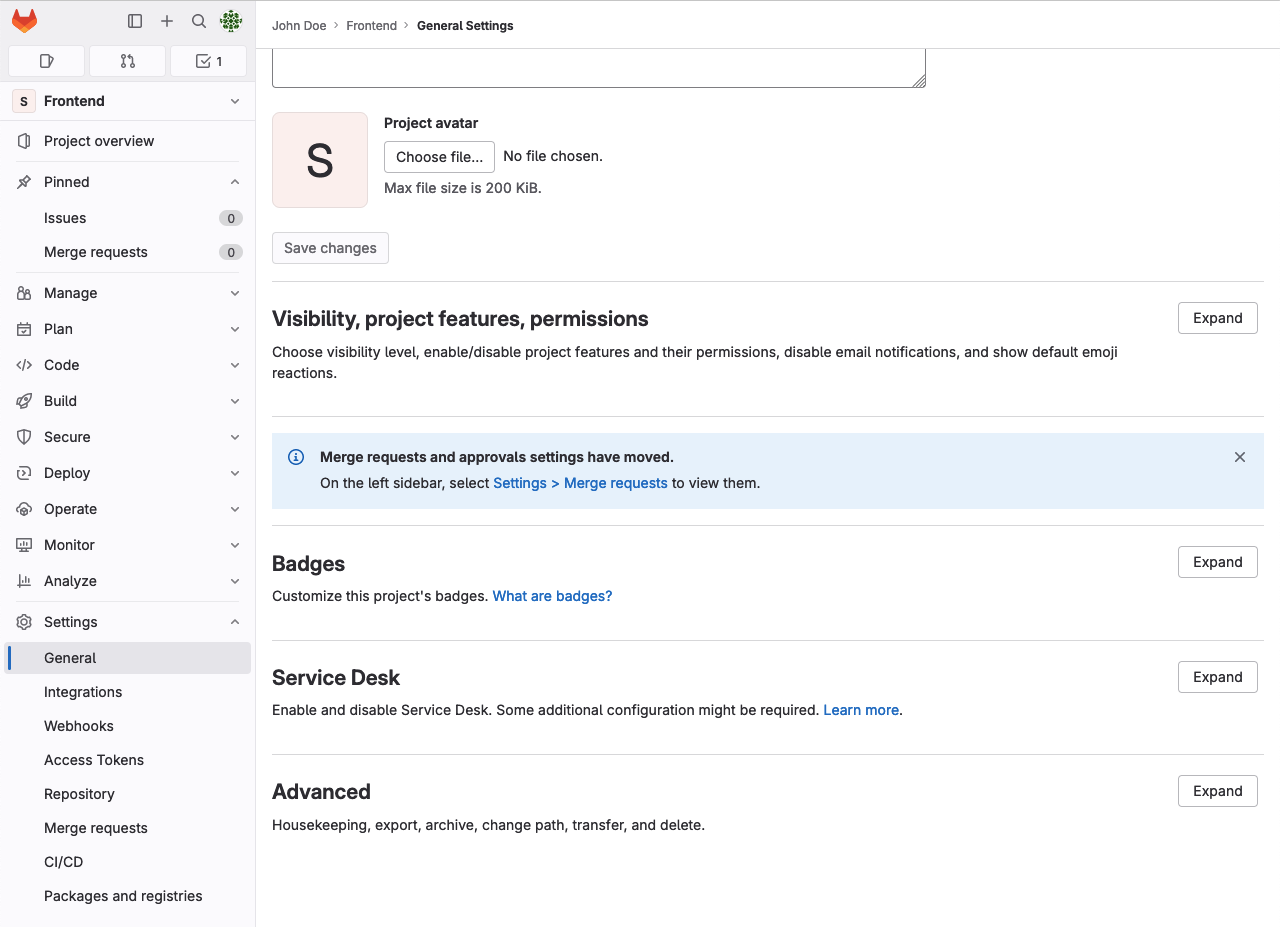1280x927 pixels.
Task: Expand the Advanced section
Action: (x=1217, y=791)
